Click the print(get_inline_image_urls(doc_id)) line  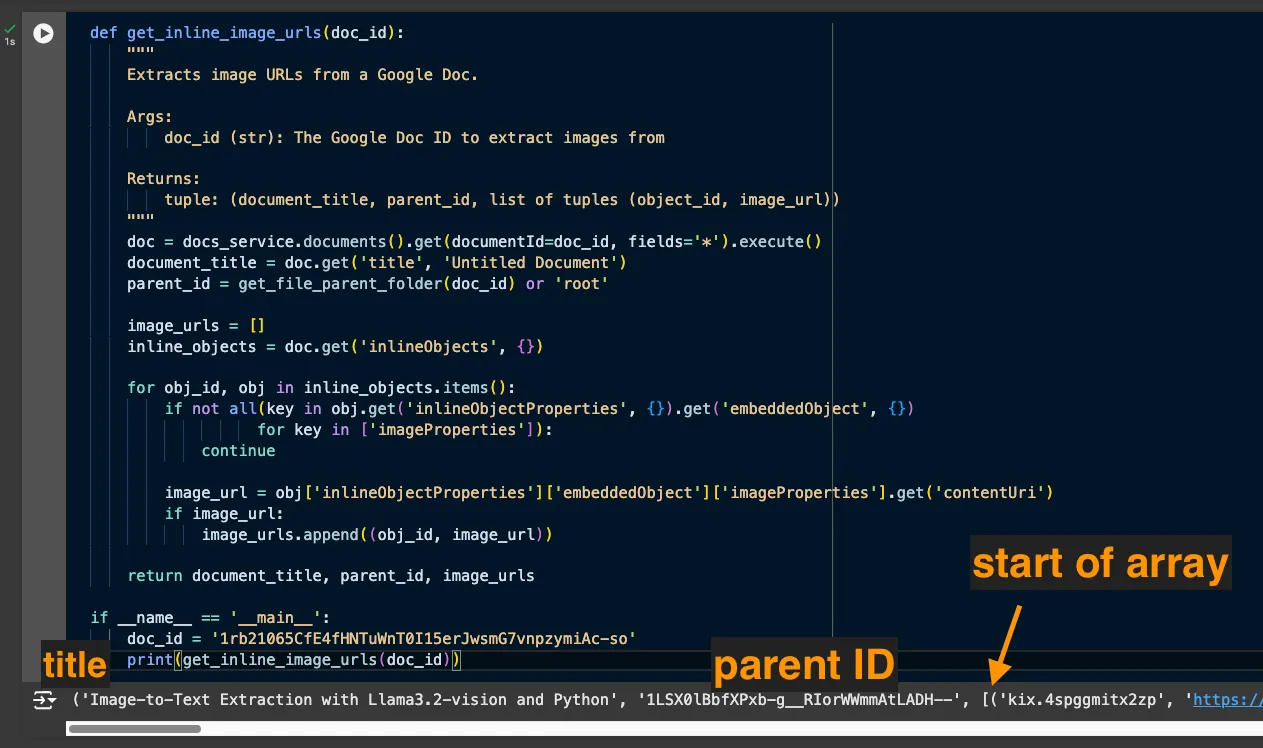click(293, 660)
